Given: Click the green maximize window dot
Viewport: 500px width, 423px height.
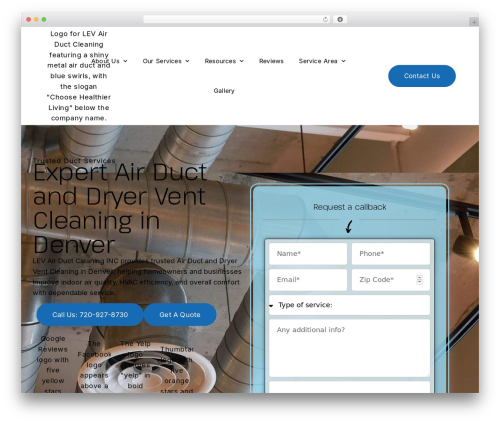Looking at the screenshot, I should [44, 19].
